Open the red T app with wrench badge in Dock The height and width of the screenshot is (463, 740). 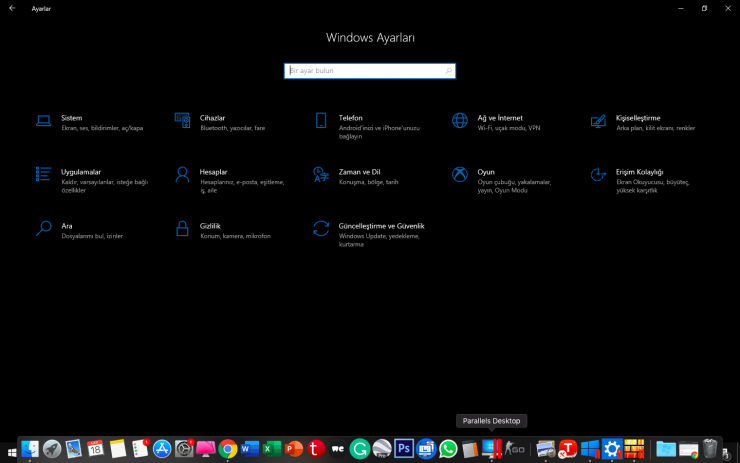(x=568, y=449)
